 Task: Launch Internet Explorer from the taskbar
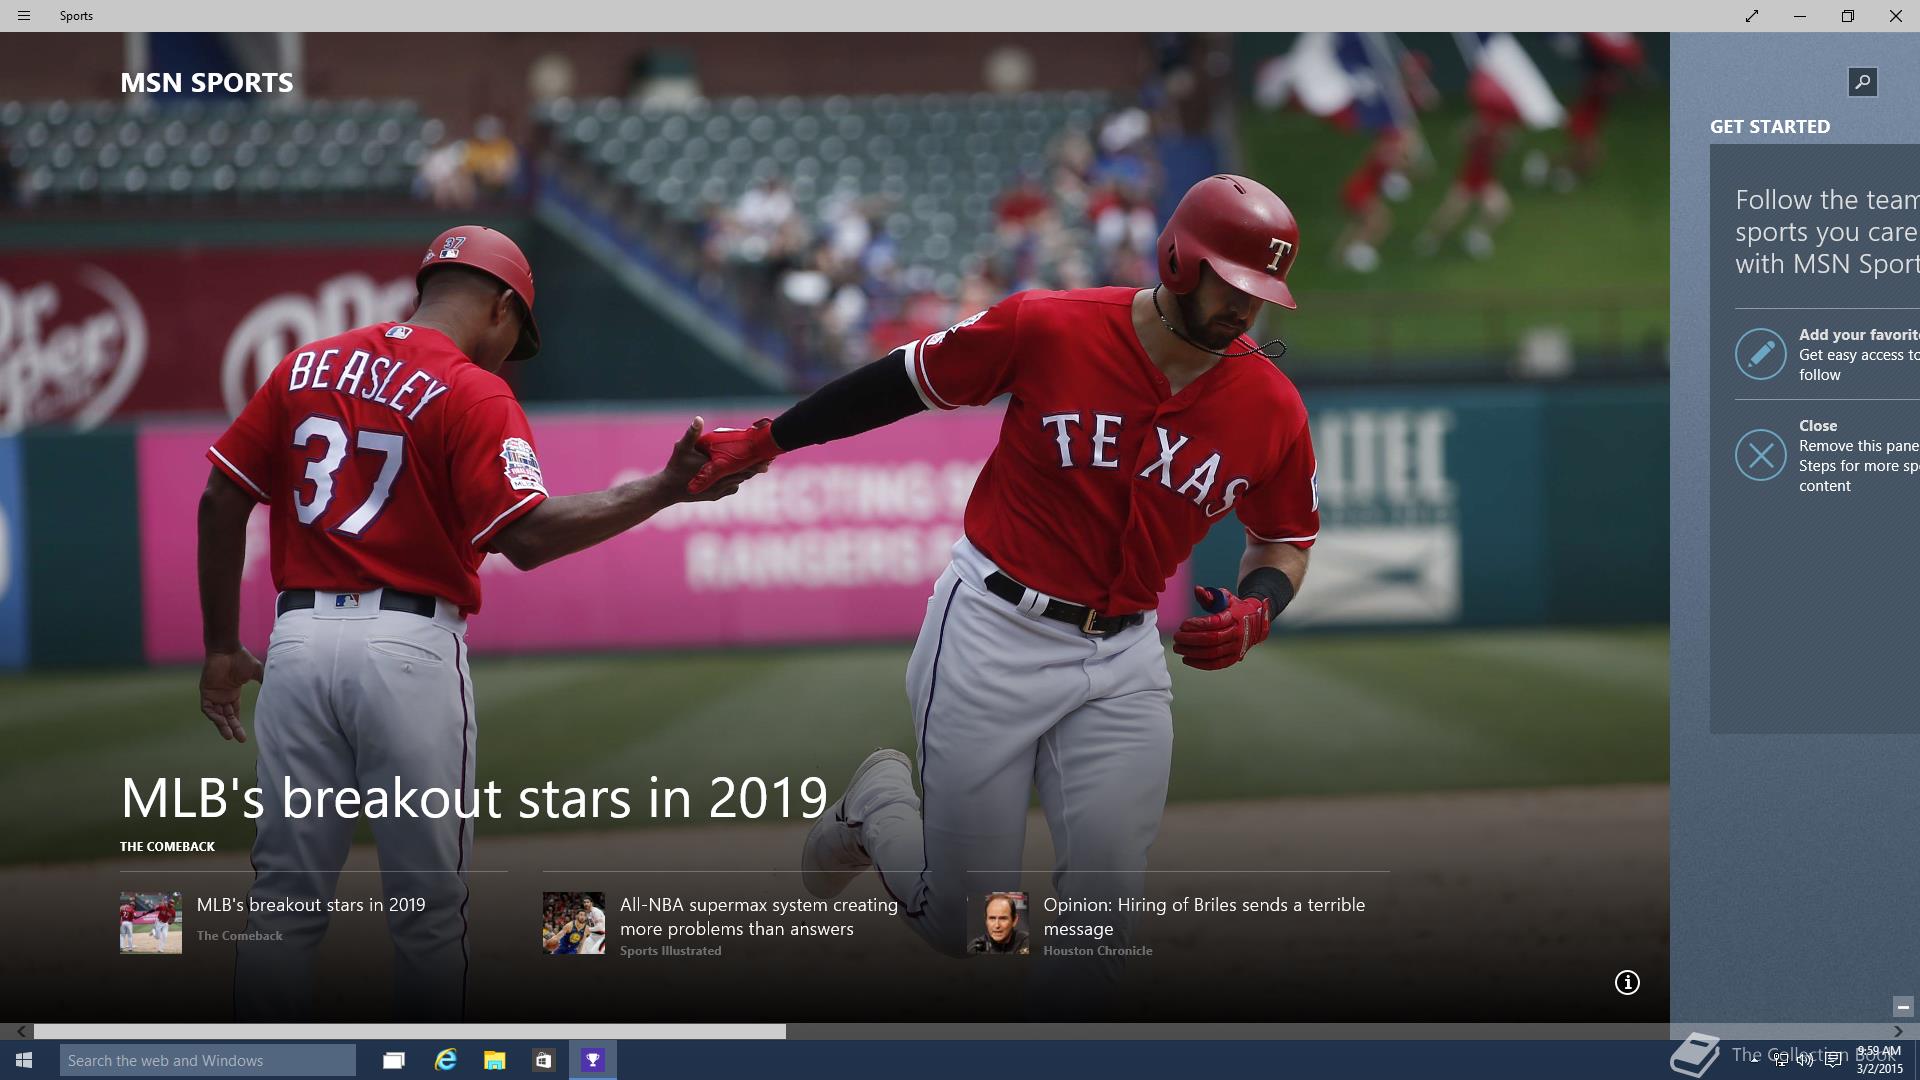click(446, 1060)
